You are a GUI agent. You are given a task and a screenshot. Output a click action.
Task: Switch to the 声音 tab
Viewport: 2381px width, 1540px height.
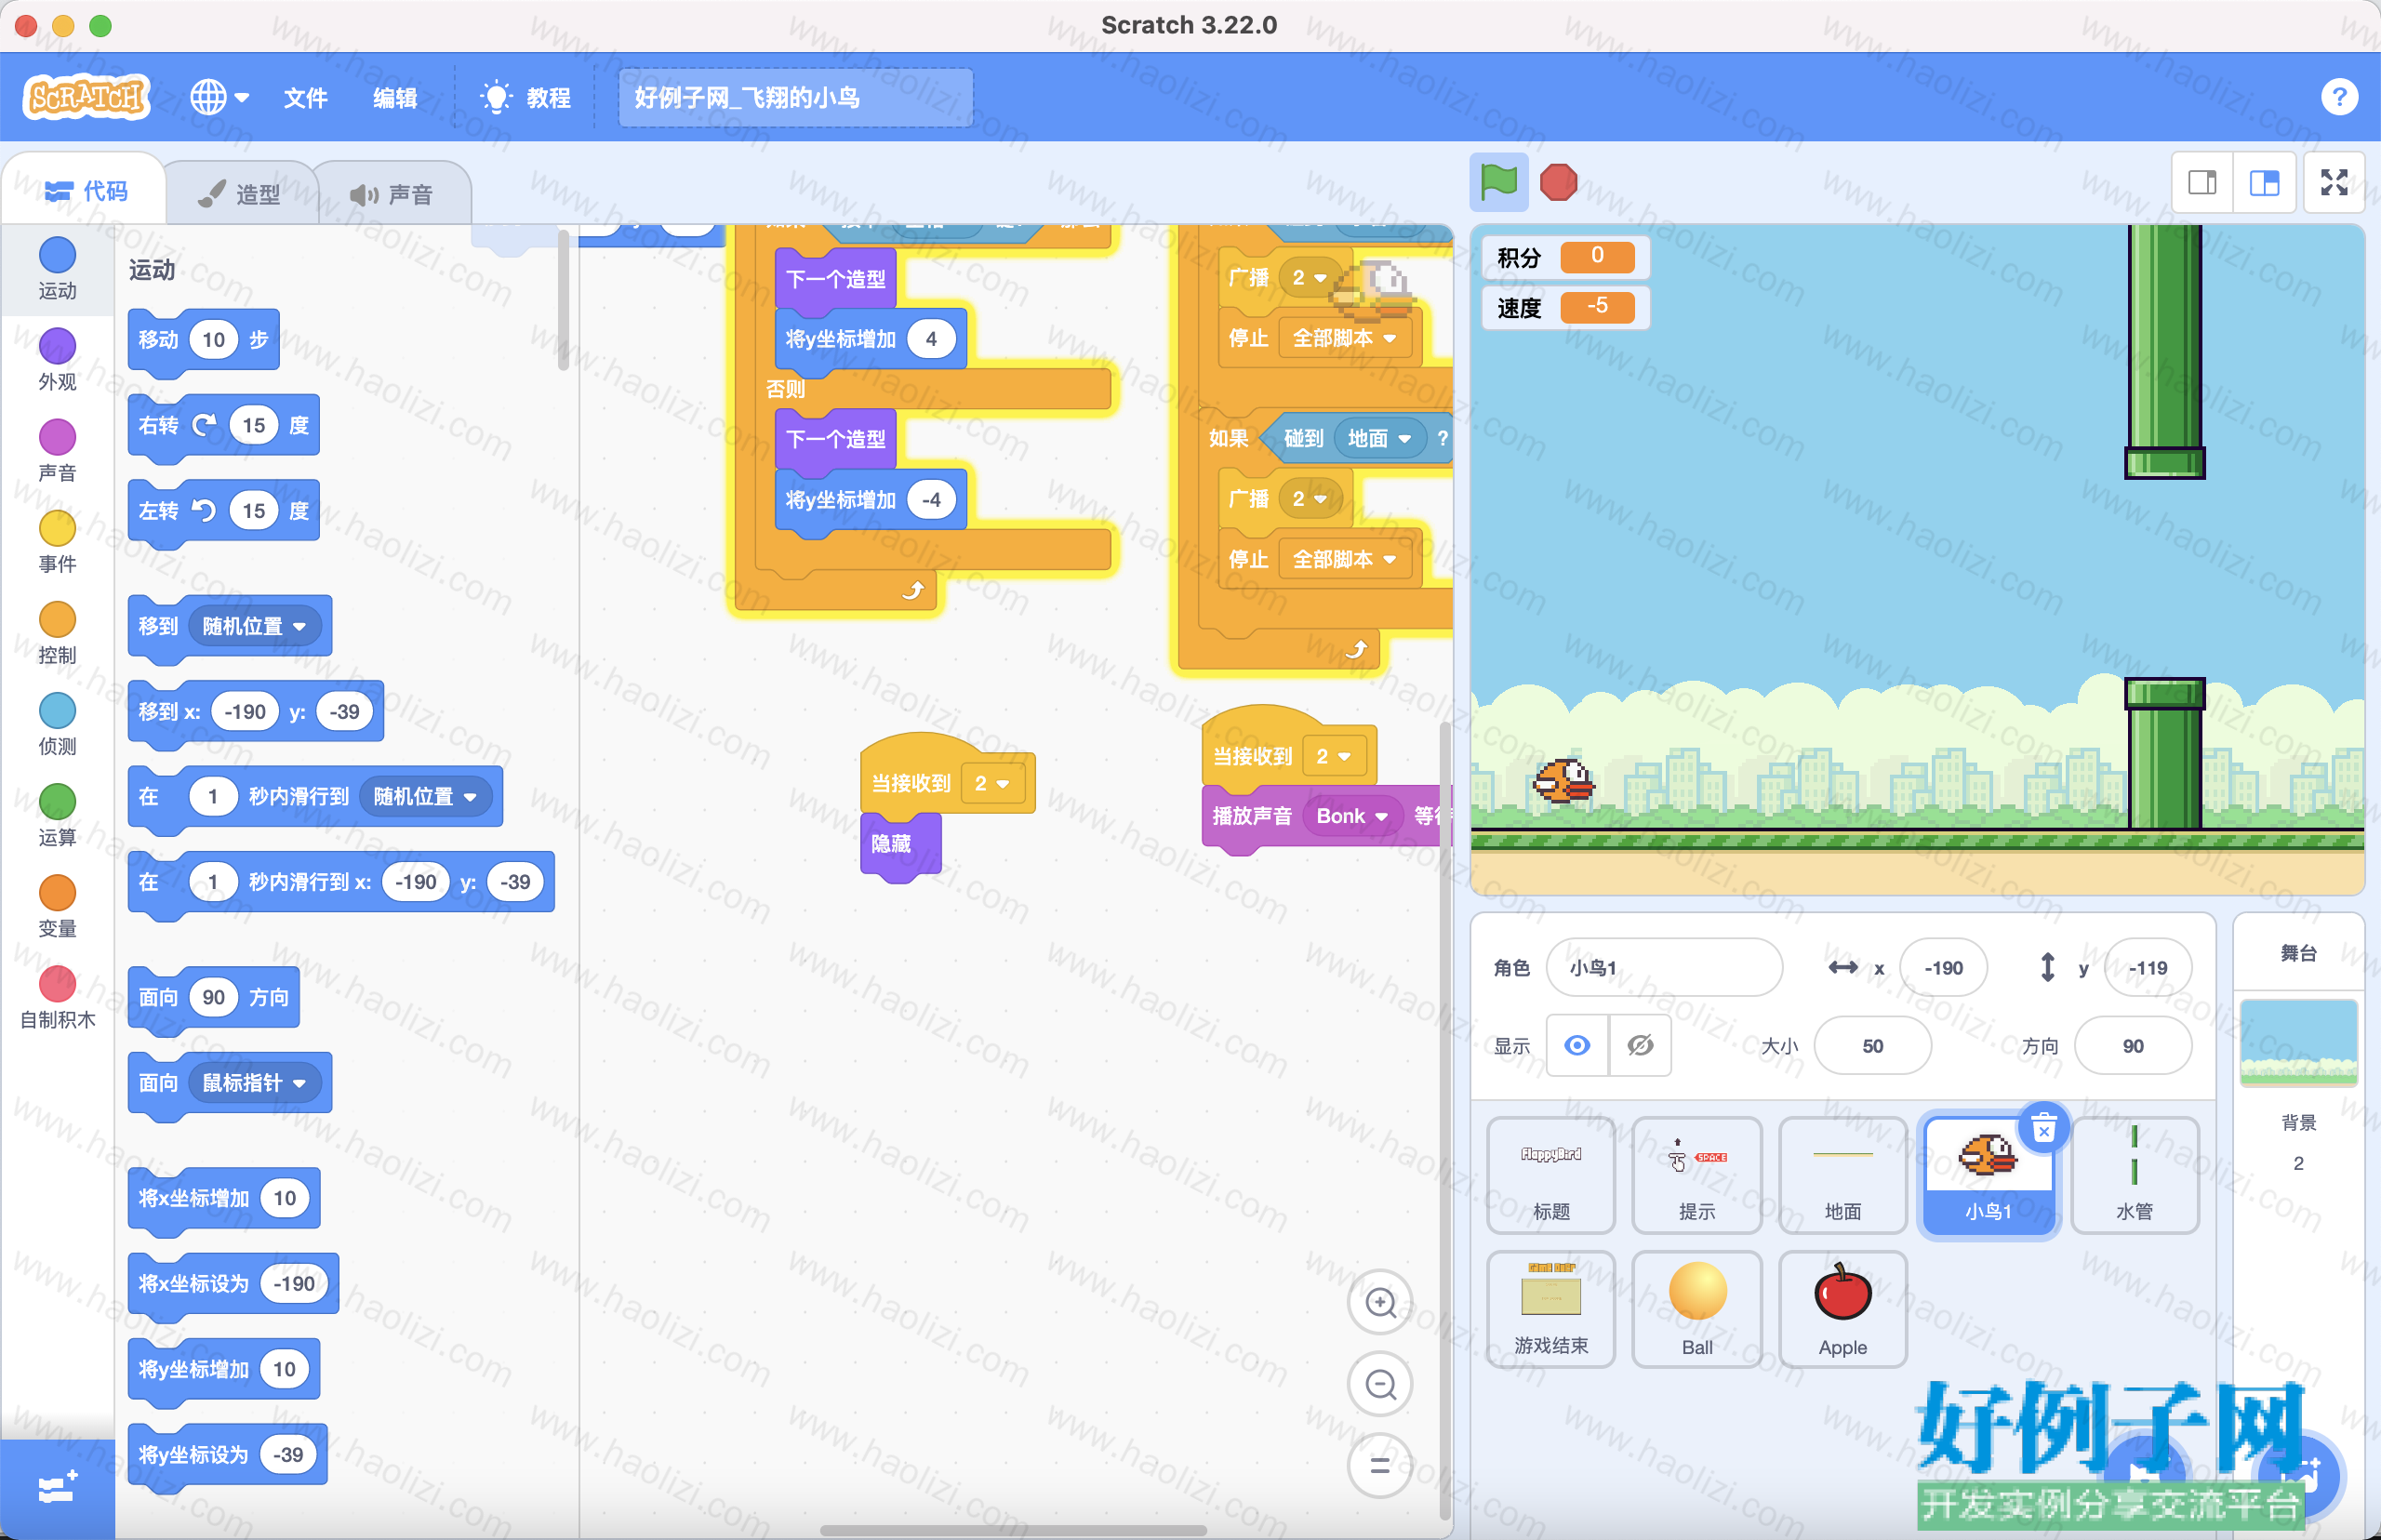point(392,193)
